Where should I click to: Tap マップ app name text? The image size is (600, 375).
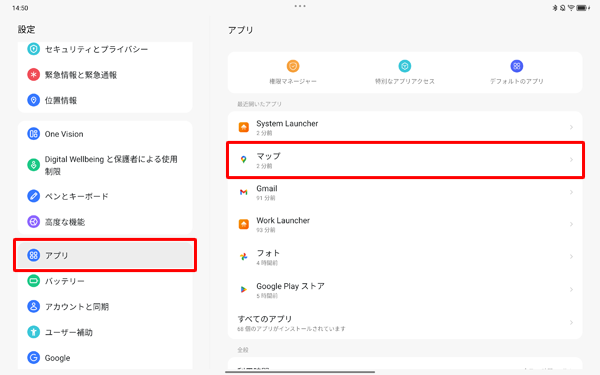[x=269, y=156]
